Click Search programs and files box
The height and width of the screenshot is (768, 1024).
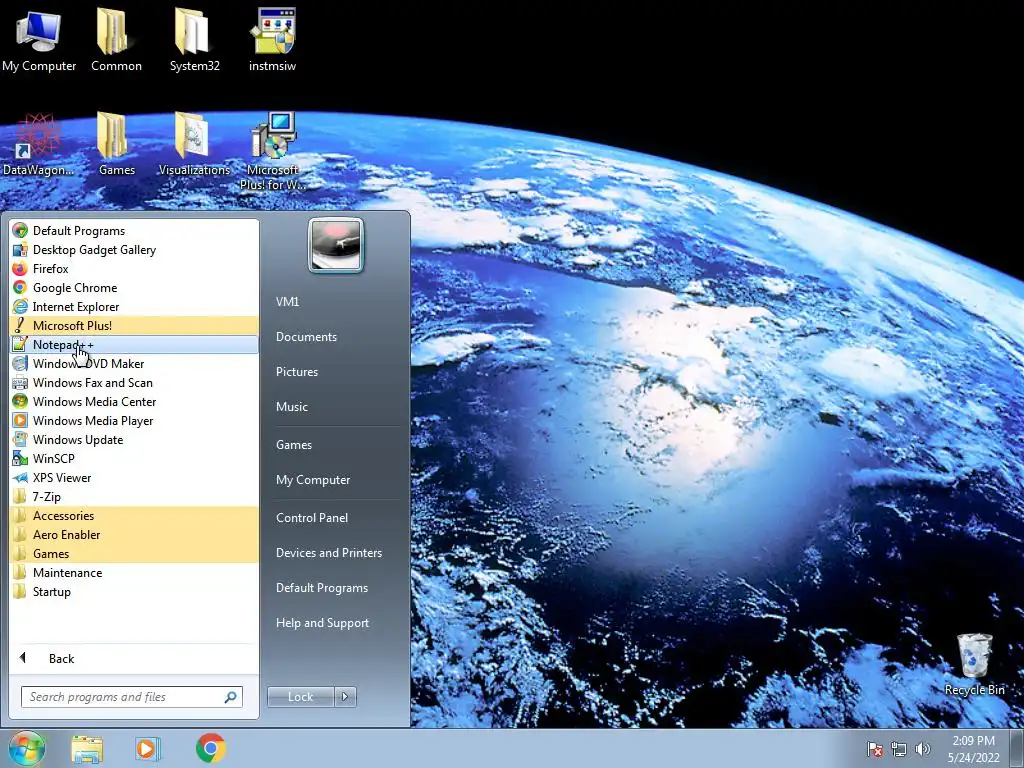point(131,697)
